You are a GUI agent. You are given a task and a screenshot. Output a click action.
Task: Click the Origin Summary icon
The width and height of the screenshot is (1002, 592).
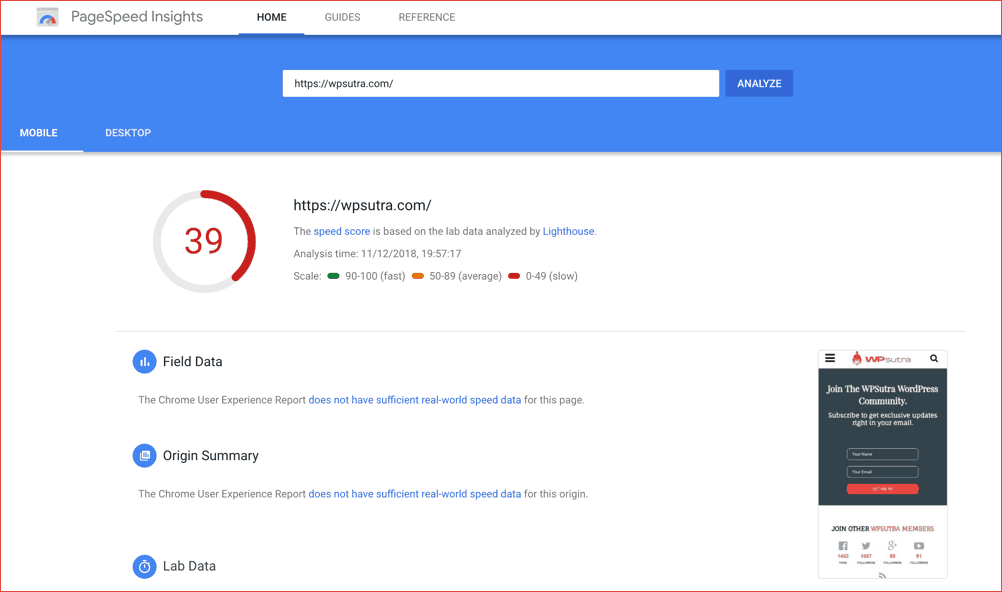coord(144,455)
